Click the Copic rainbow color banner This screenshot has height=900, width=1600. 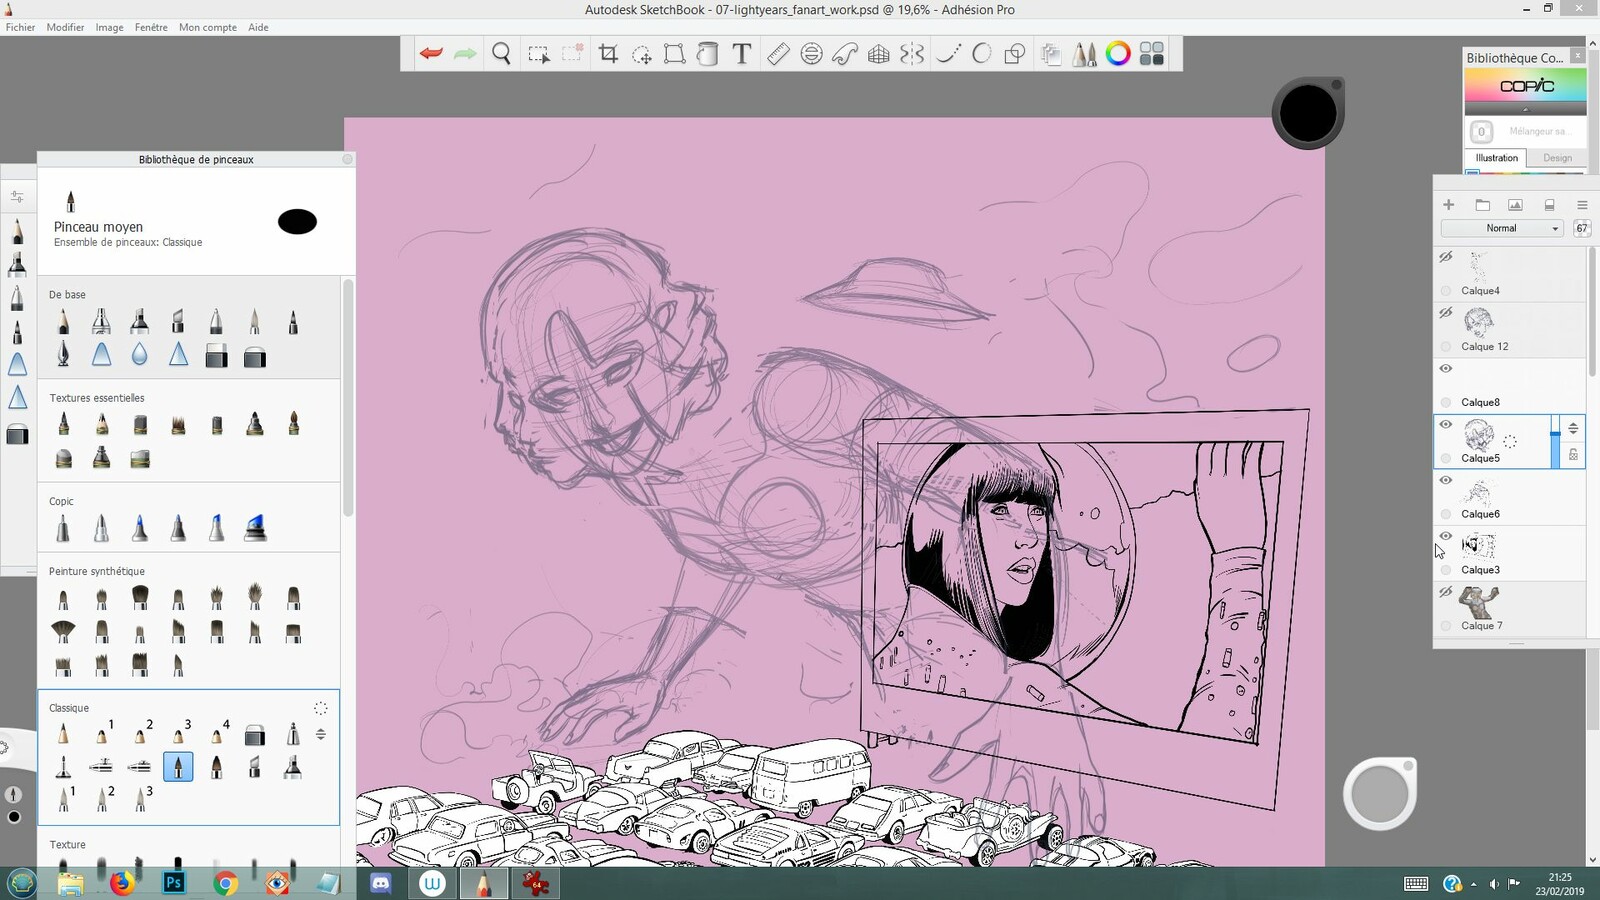[1525, 86]
